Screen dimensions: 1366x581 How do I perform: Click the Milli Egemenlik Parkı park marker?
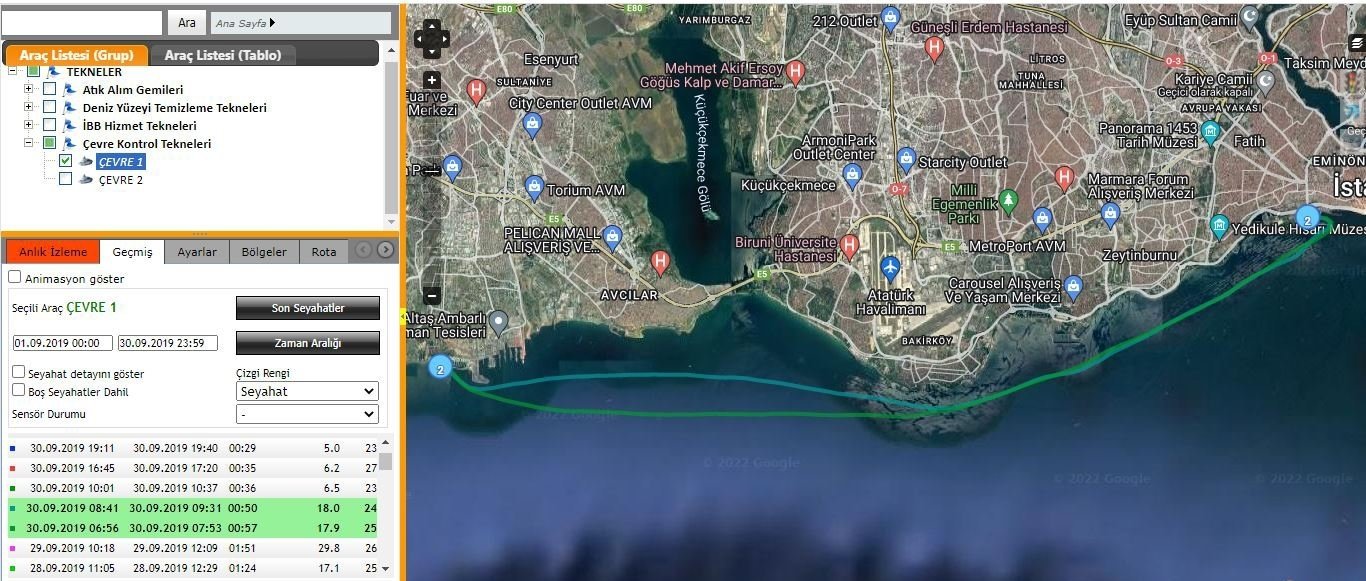coord(1008,200)
